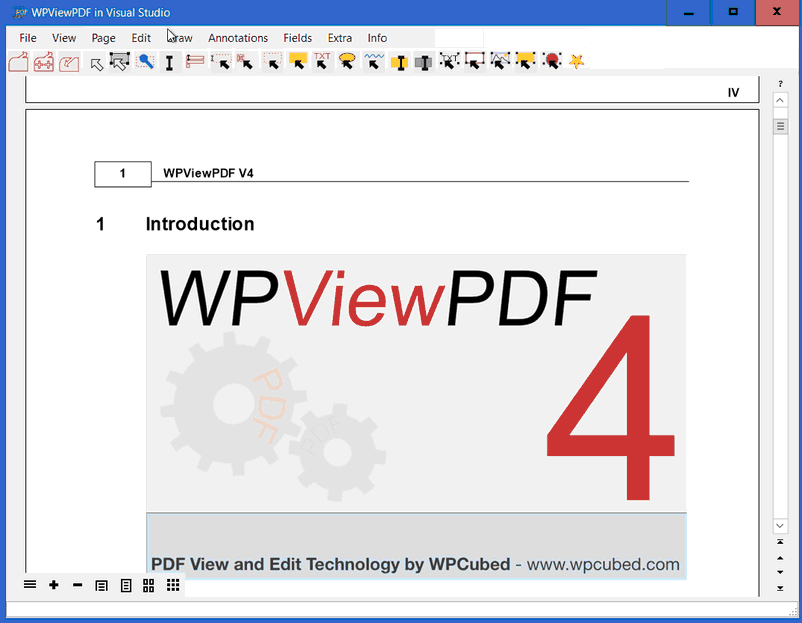The width and height of the screenshot is (802, 623).
Task: Activate the blue magnifier zoom tool
Action: 145,61
